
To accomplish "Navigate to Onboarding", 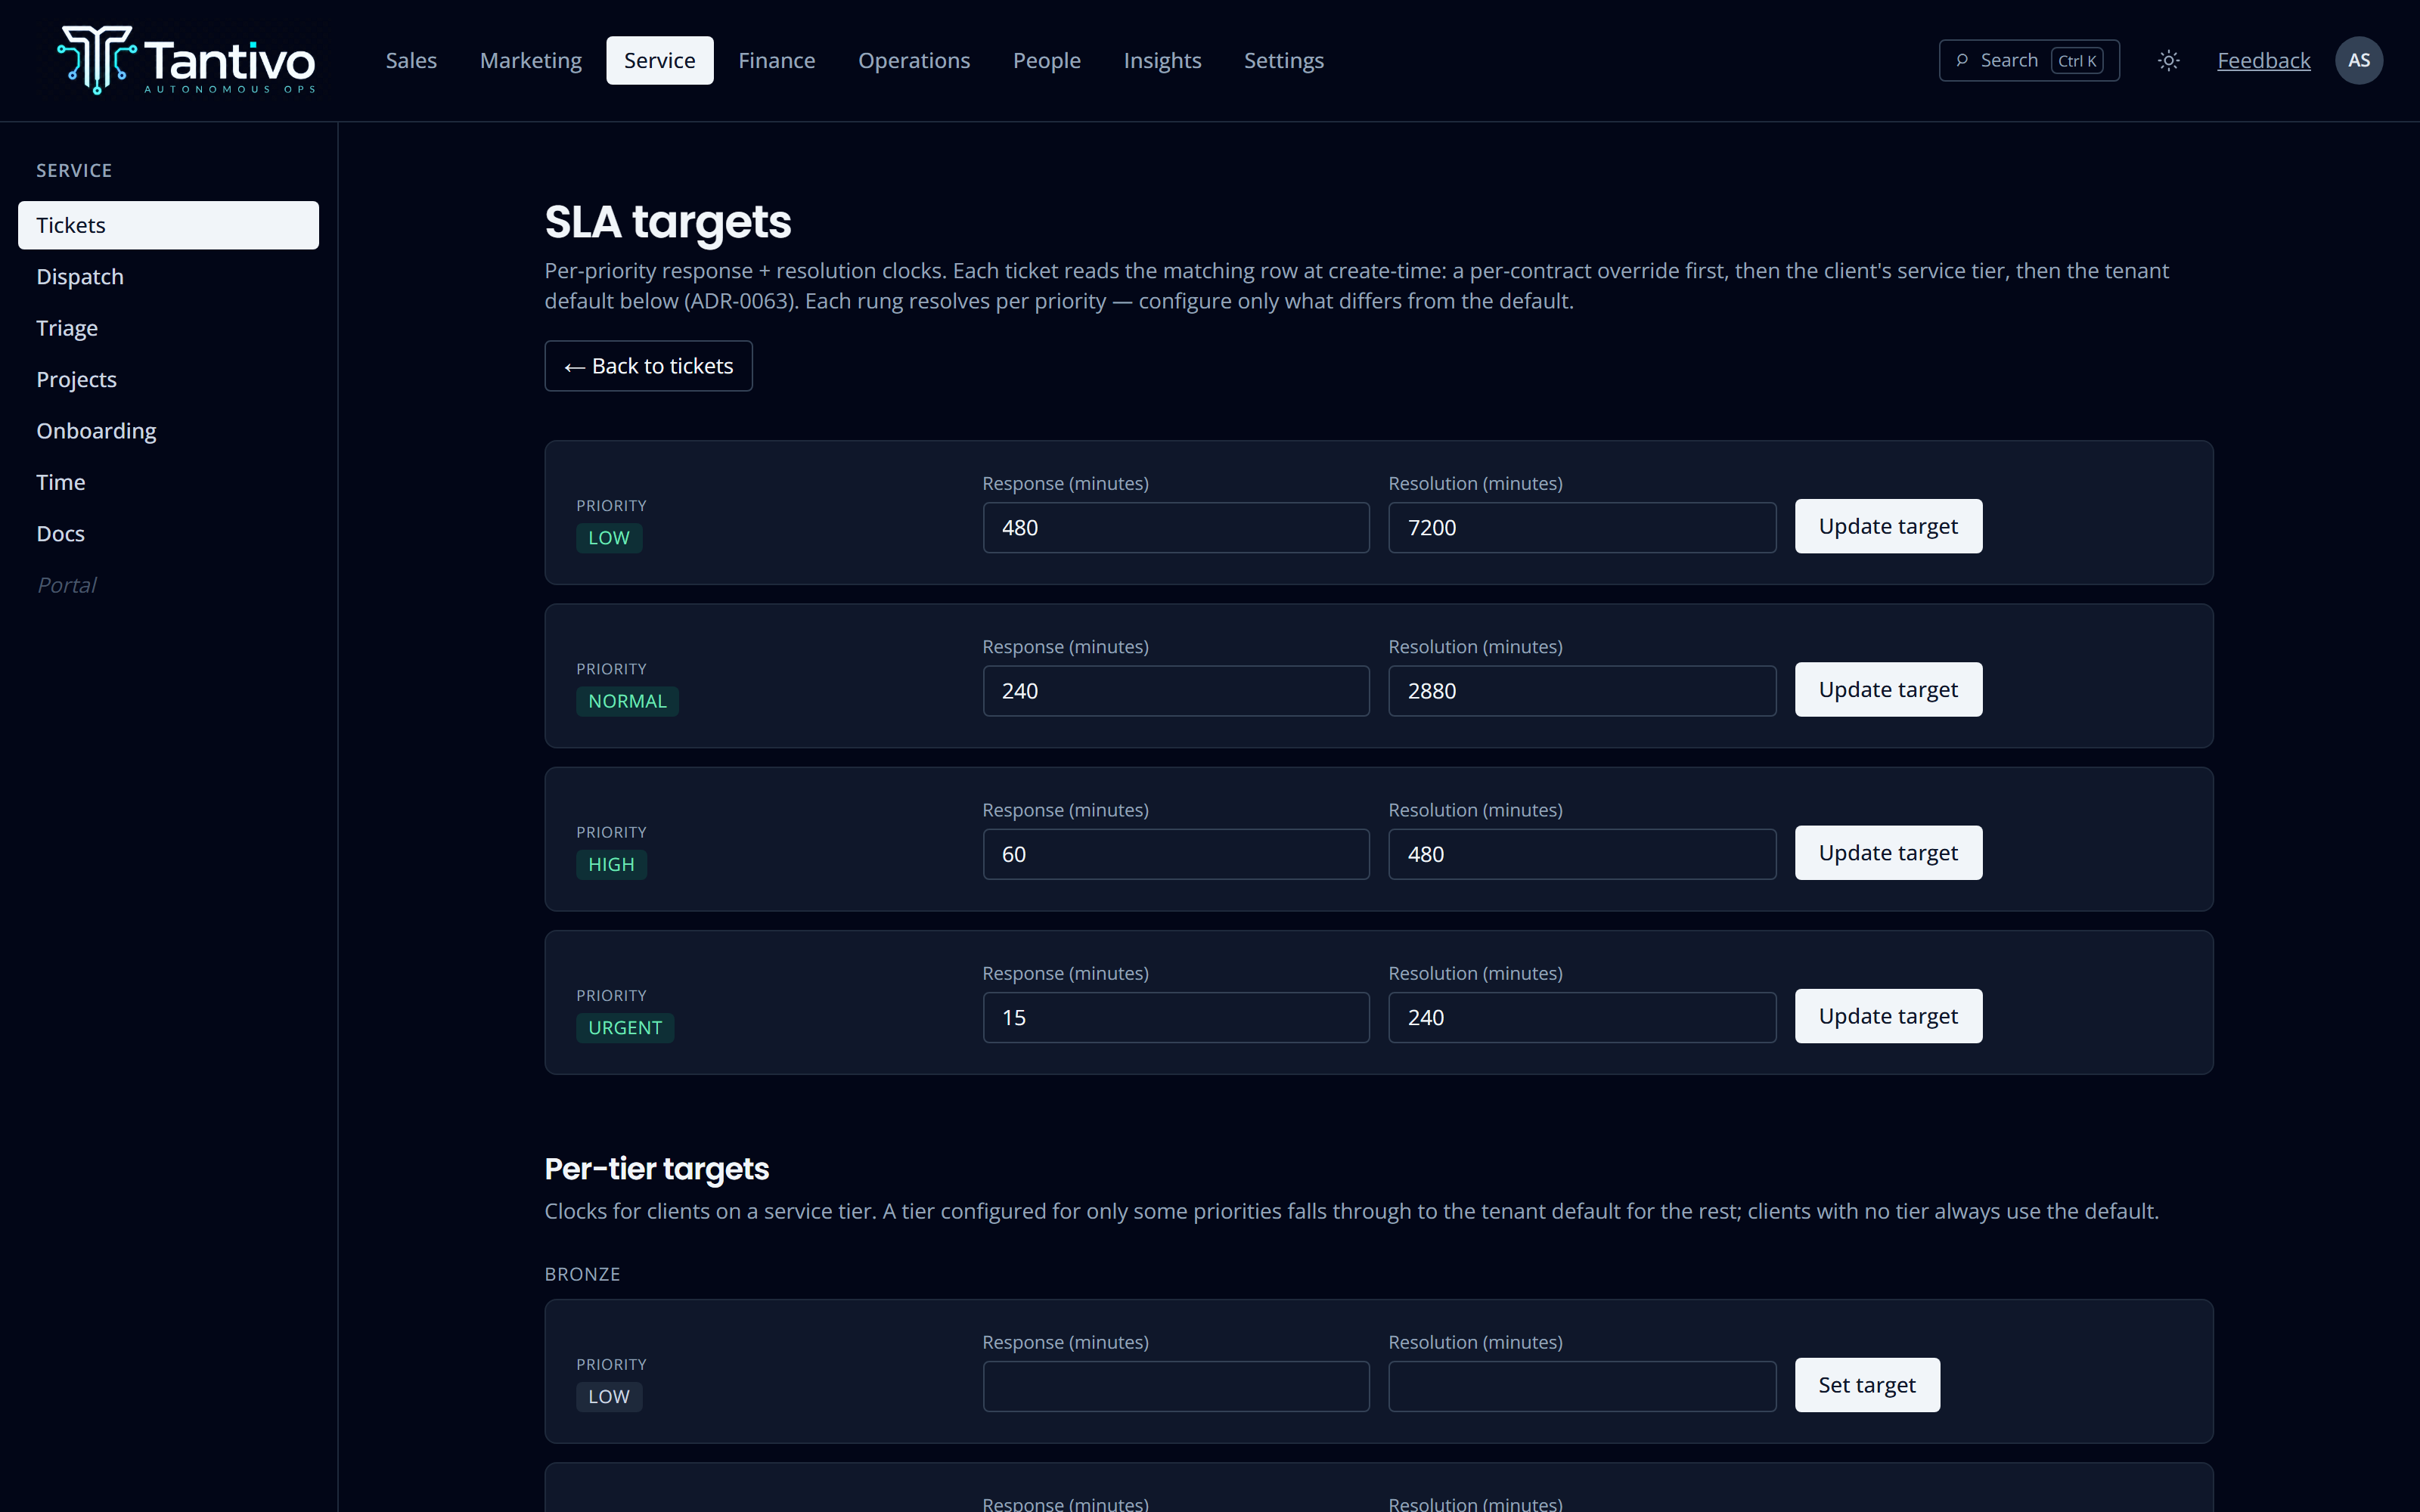I will tap(168, 431).
